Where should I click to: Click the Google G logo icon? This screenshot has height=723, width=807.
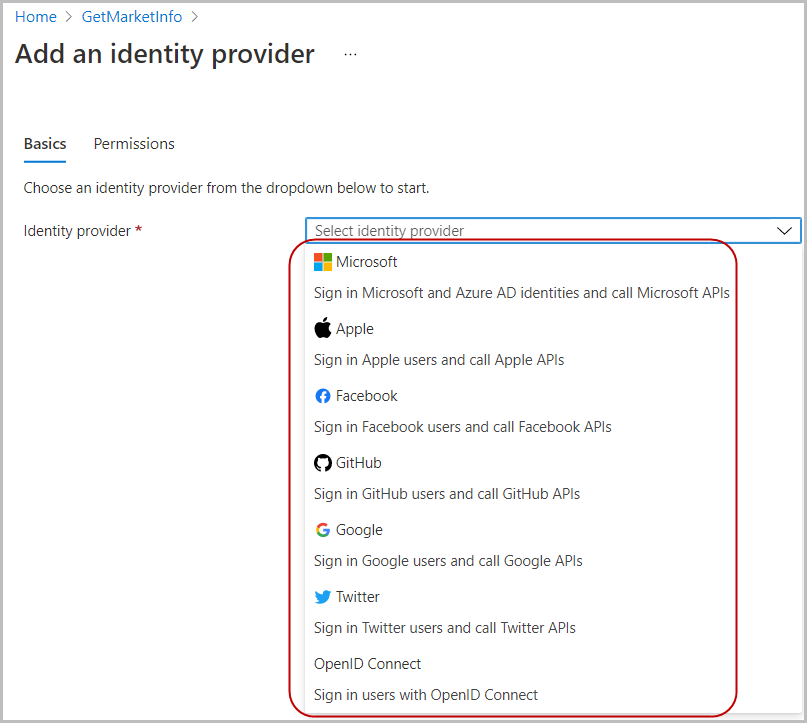(322, 530)
